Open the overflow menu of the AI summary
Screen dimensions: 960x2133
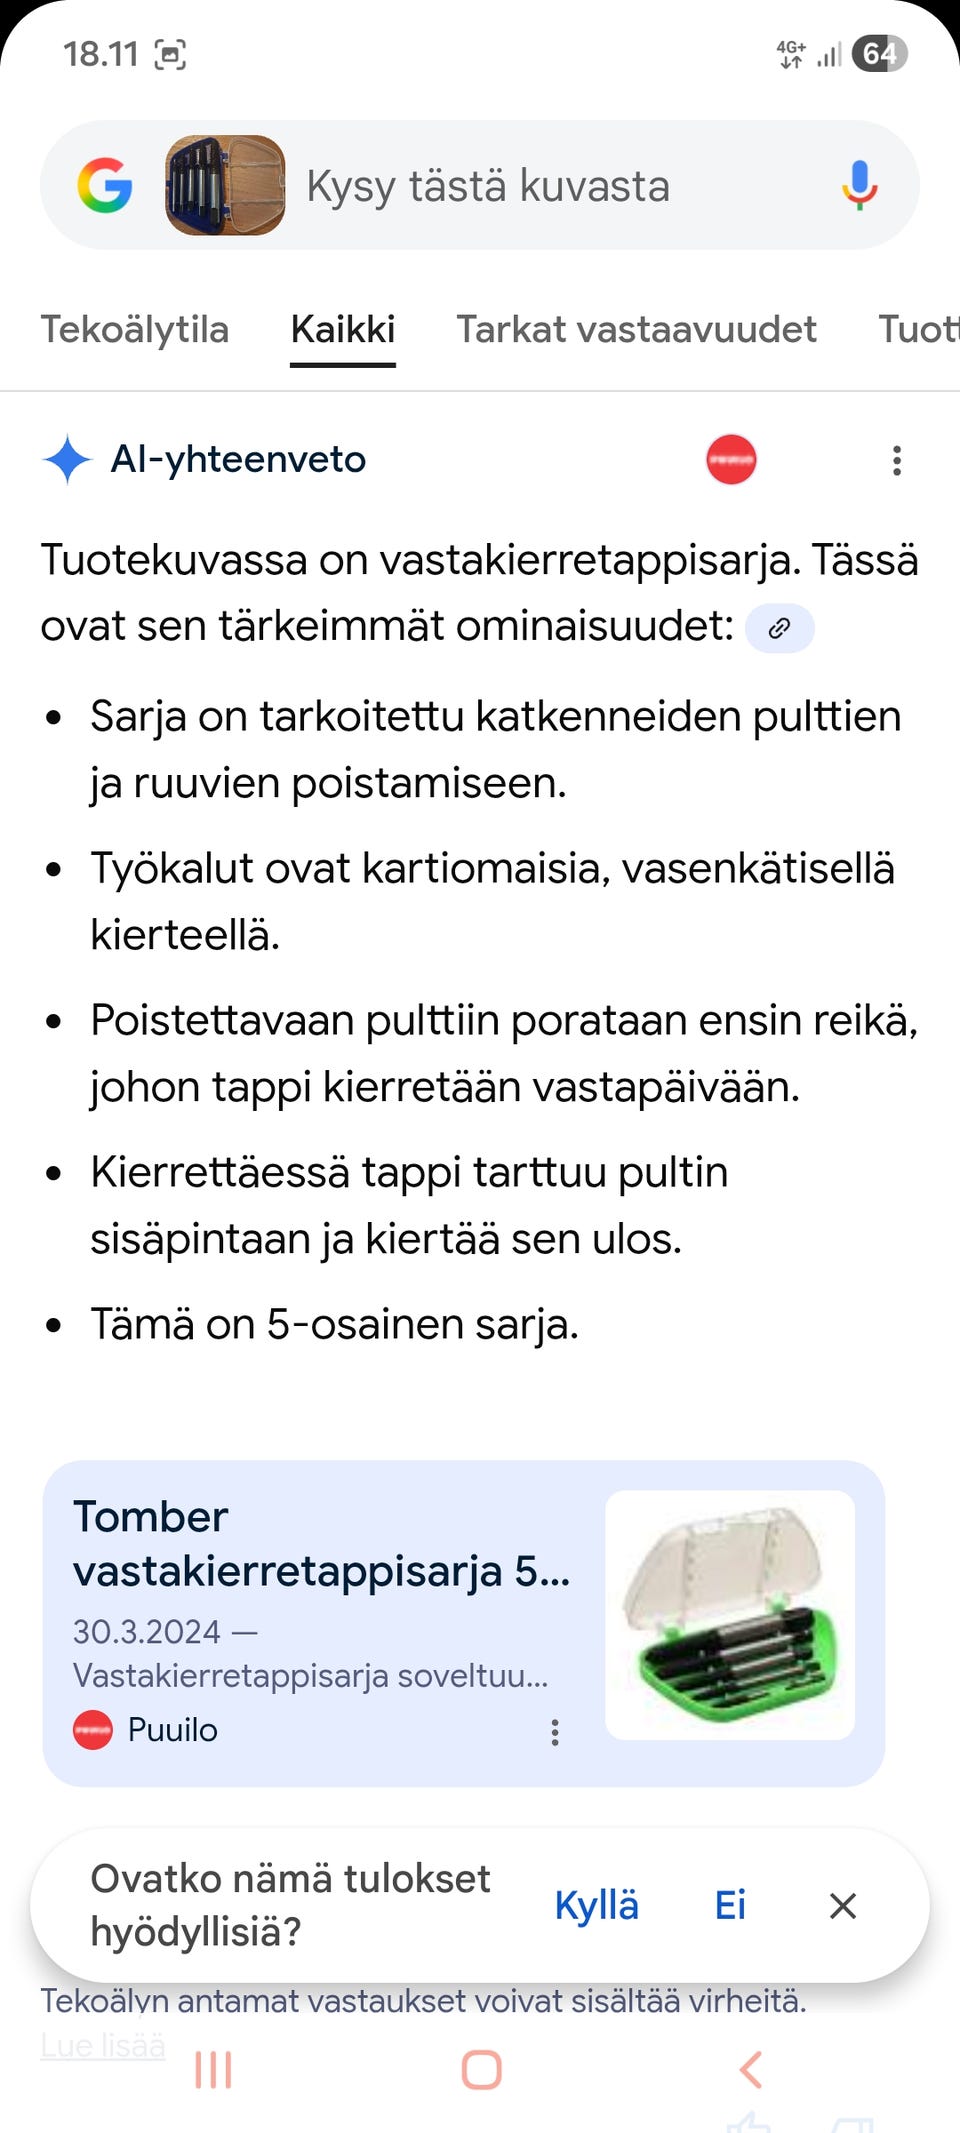point(896,459)
